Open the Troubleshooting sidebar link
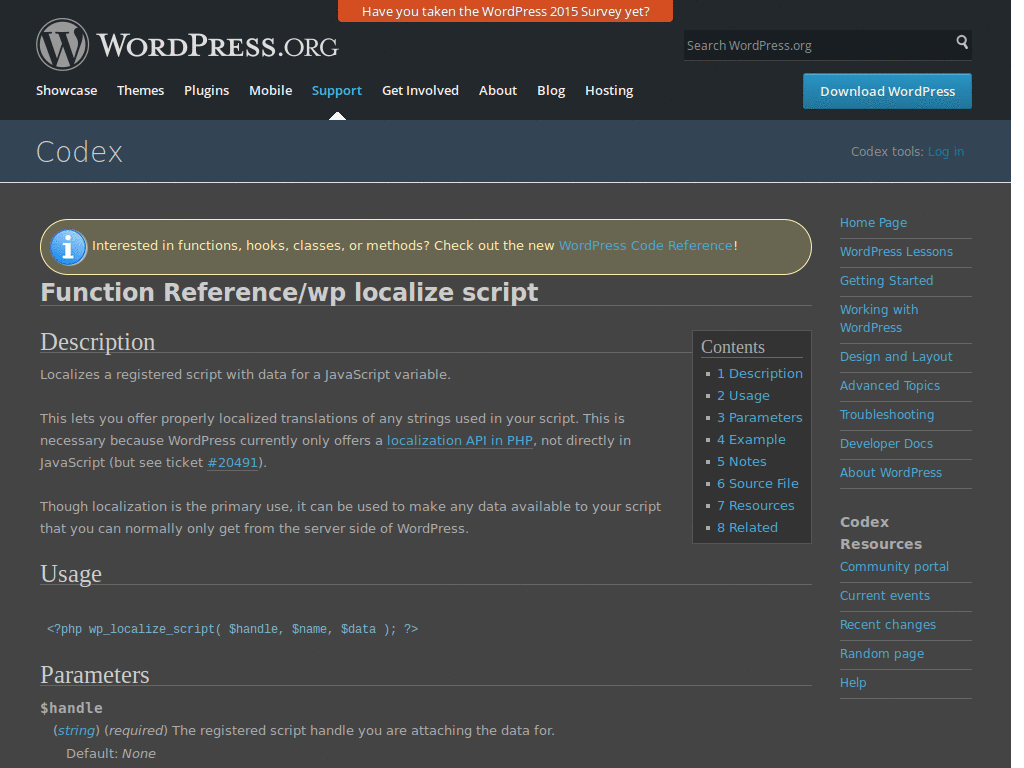This screenshot has width=1024, height=768. [887, 415]
